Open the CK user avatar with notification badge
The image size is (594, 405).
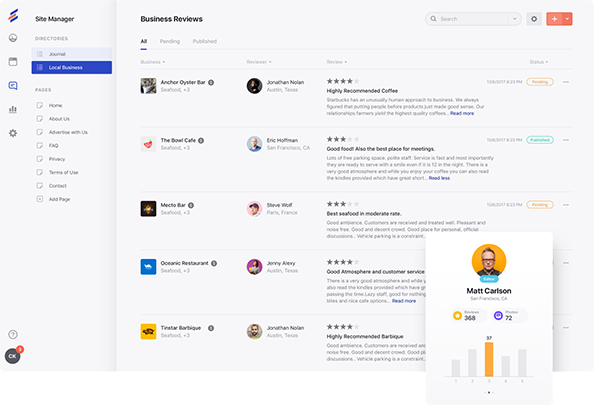click(13, 356)
